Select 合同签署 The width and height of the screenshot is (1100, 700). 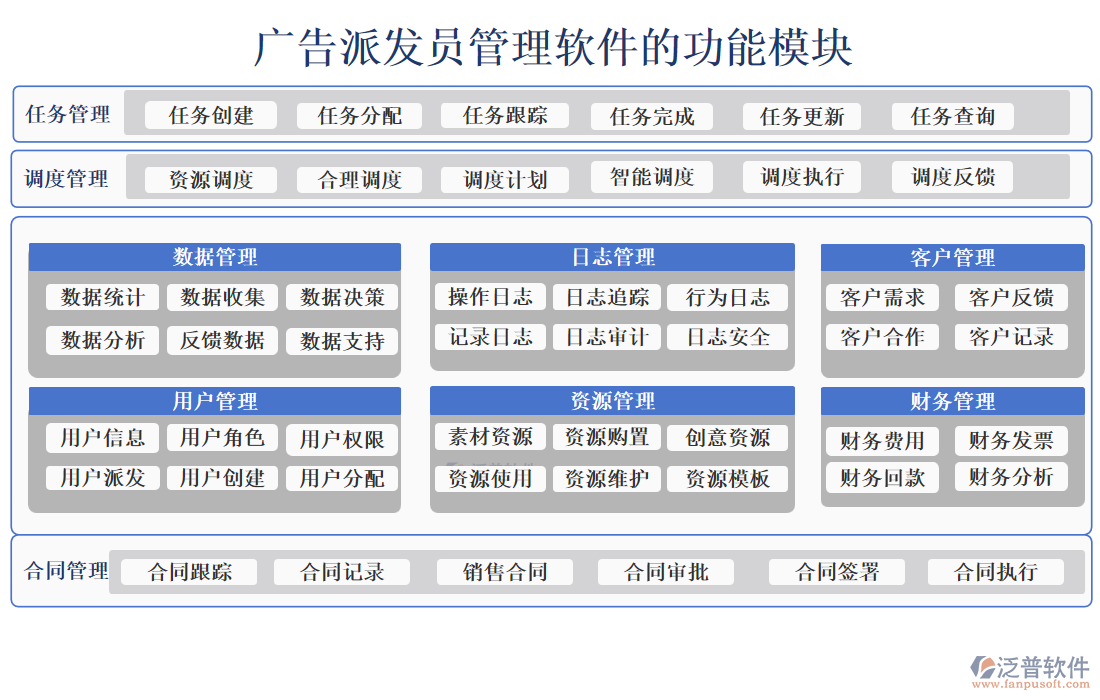point(836,571)
